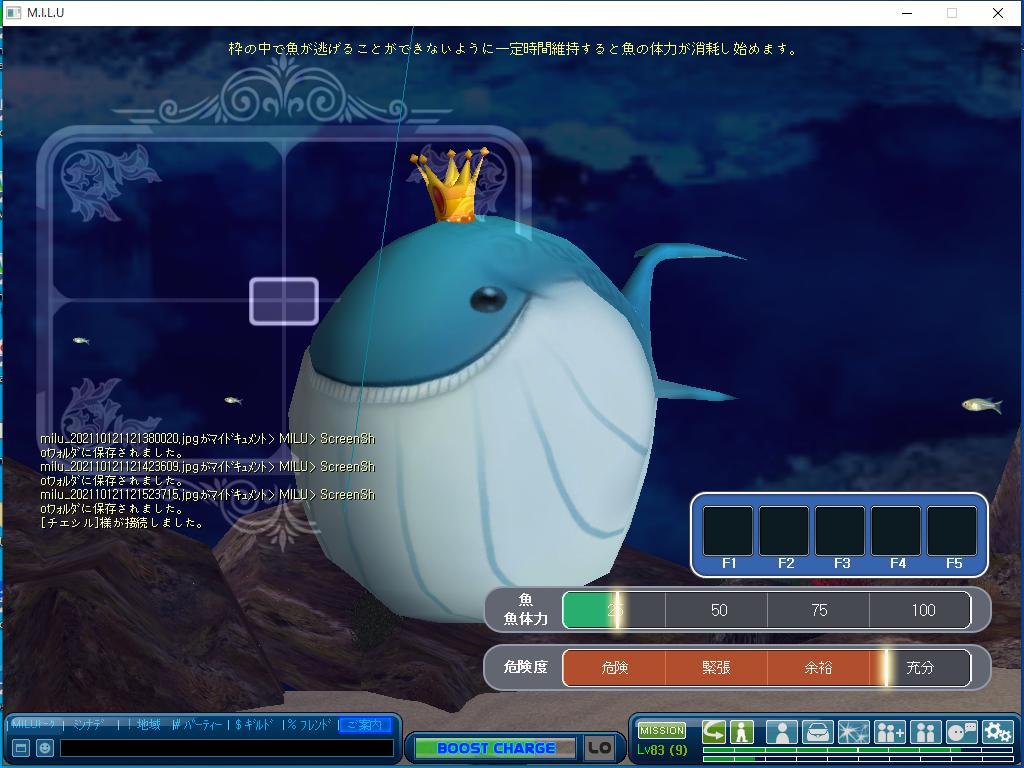1024x768 pixels.
Task: Click the emoticon smiley button
Action: coord(45,747)
